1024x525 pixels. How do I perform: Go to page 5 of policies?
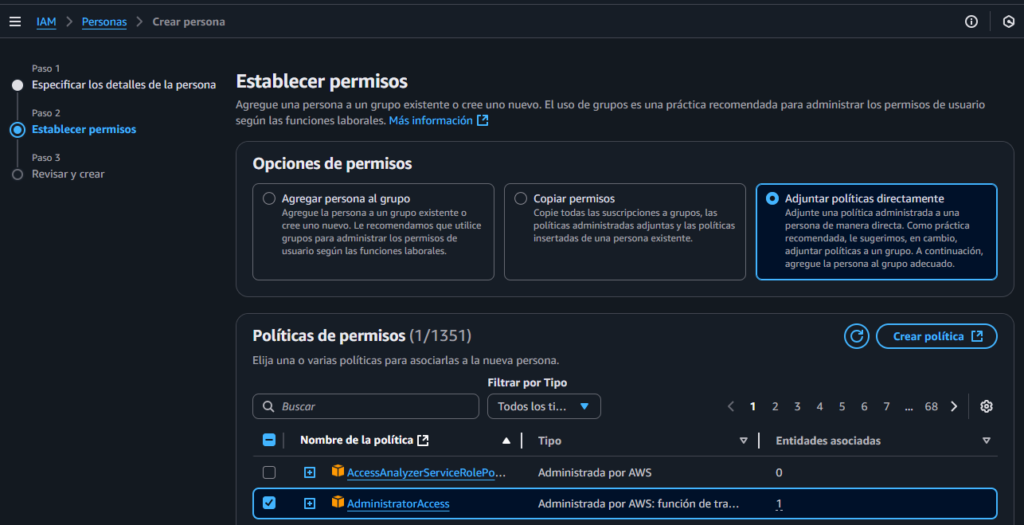coord(842,406)
